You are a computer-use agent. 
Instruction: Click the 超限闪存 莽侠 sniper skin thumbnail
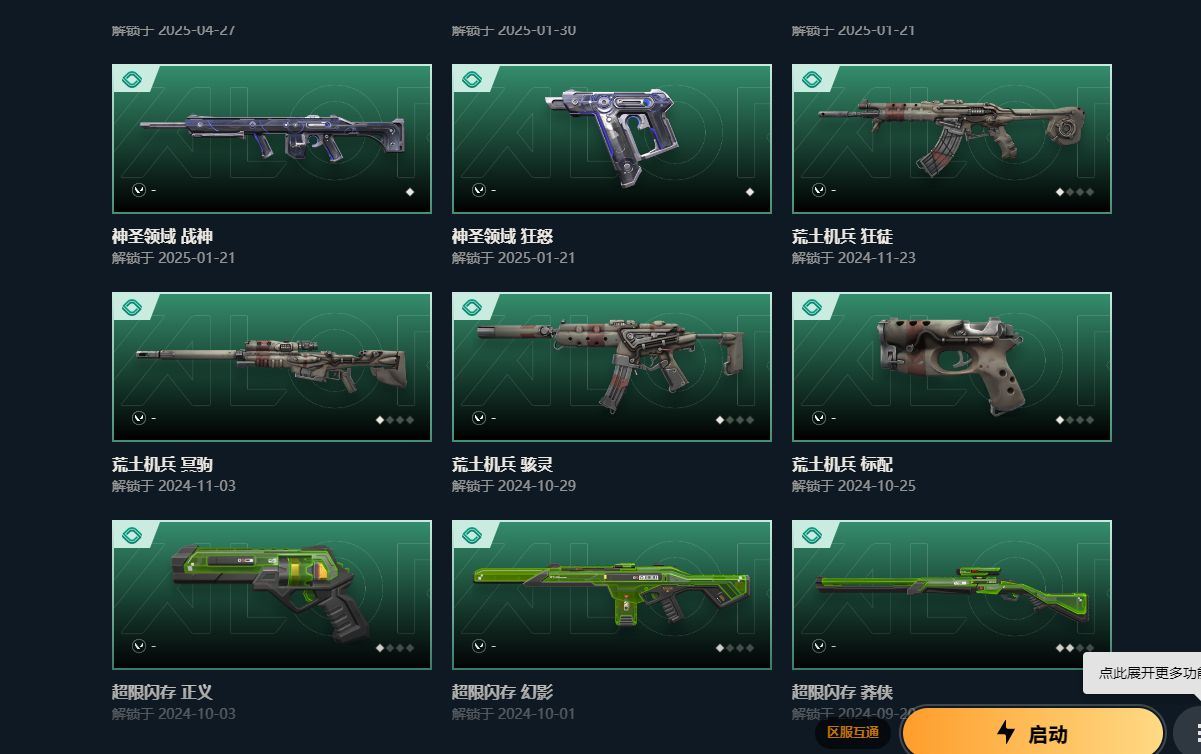tap(952, 595)
